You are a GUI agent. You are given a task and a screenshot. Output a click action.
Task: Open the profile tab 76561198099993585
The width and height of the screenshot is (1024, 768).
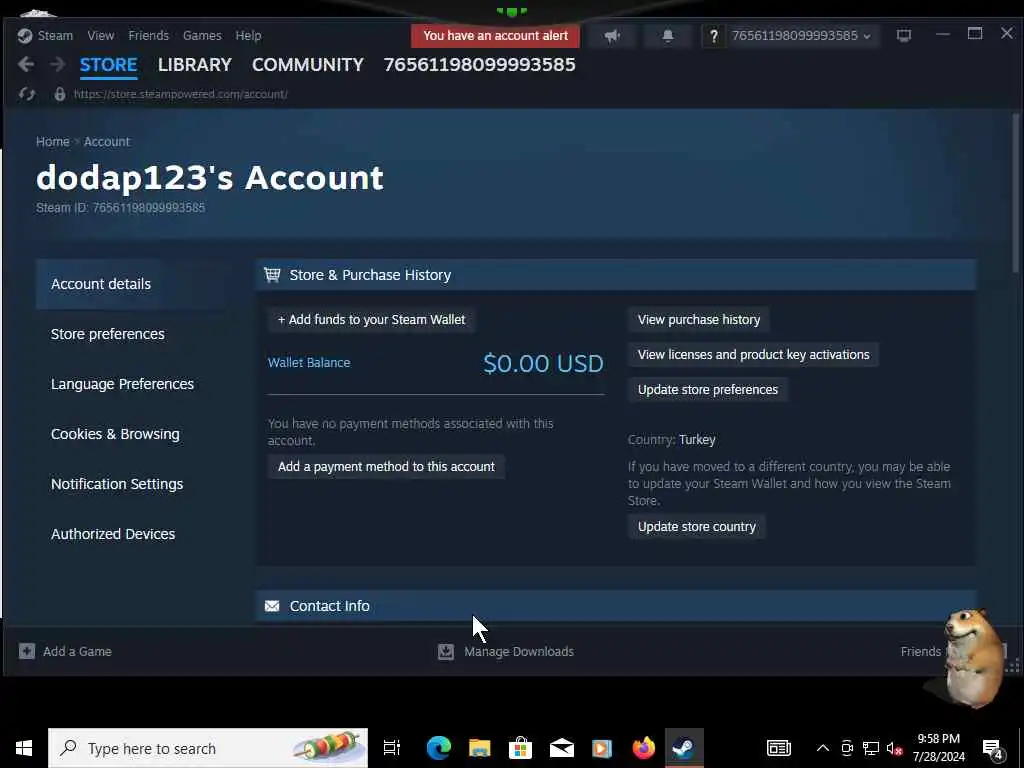coord(479,65)
